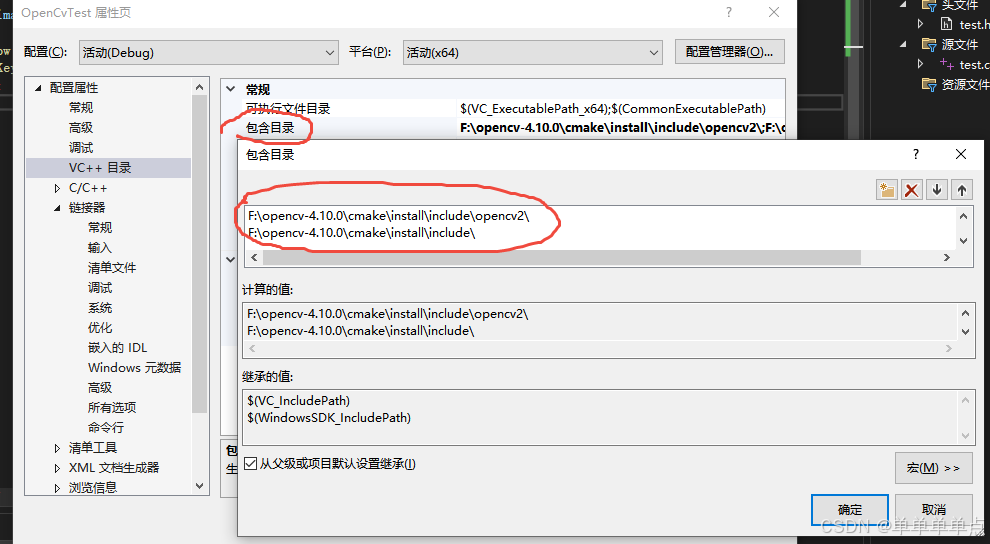Click the 包含目录 property row label
990x544 pixels.
coord(270,128)
